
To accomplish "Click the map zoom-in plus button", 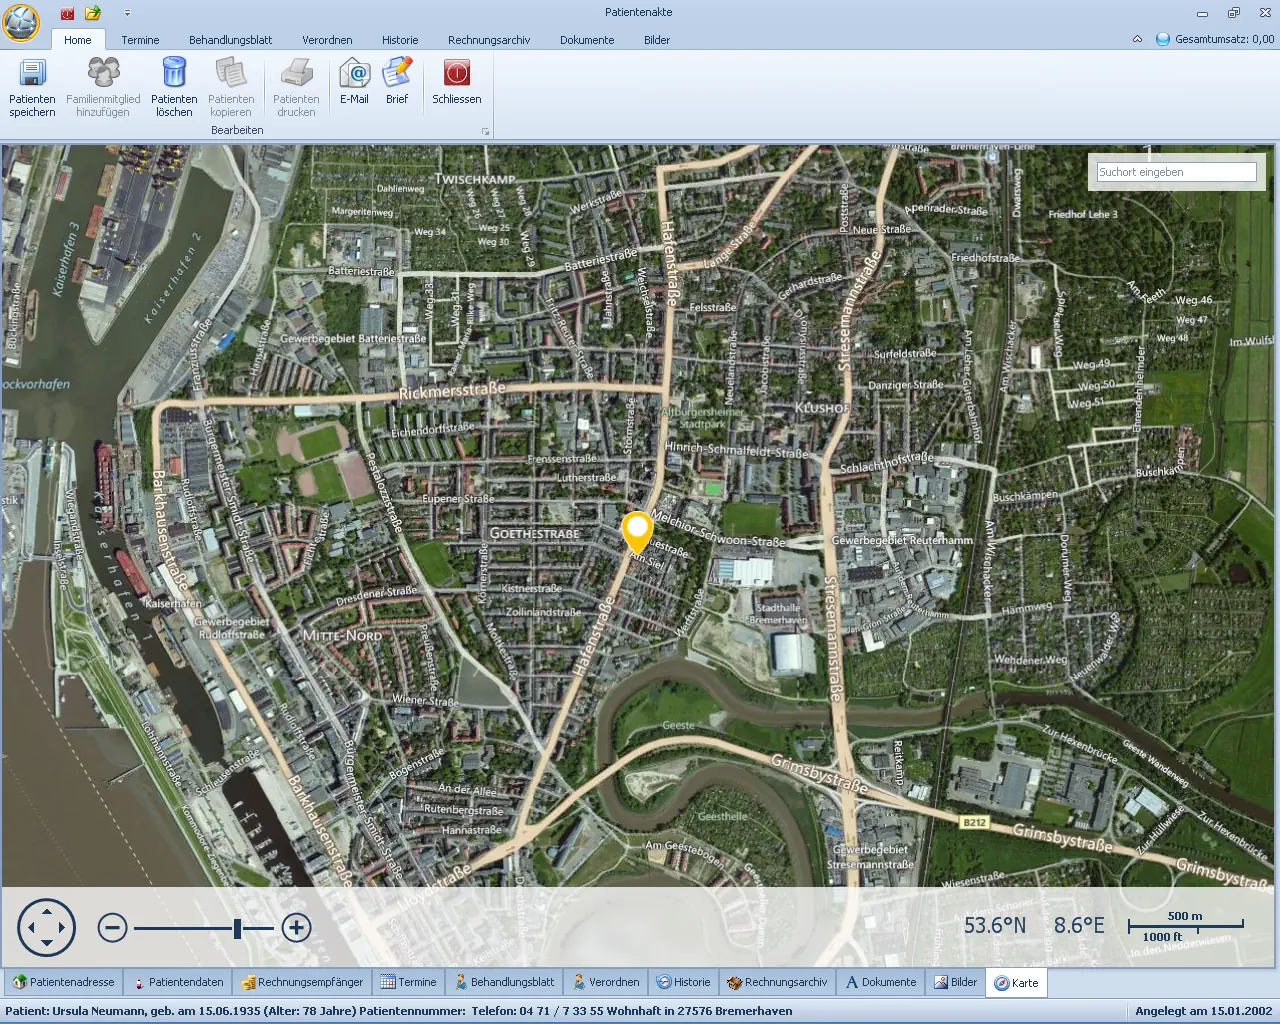I will pos(296,928).
